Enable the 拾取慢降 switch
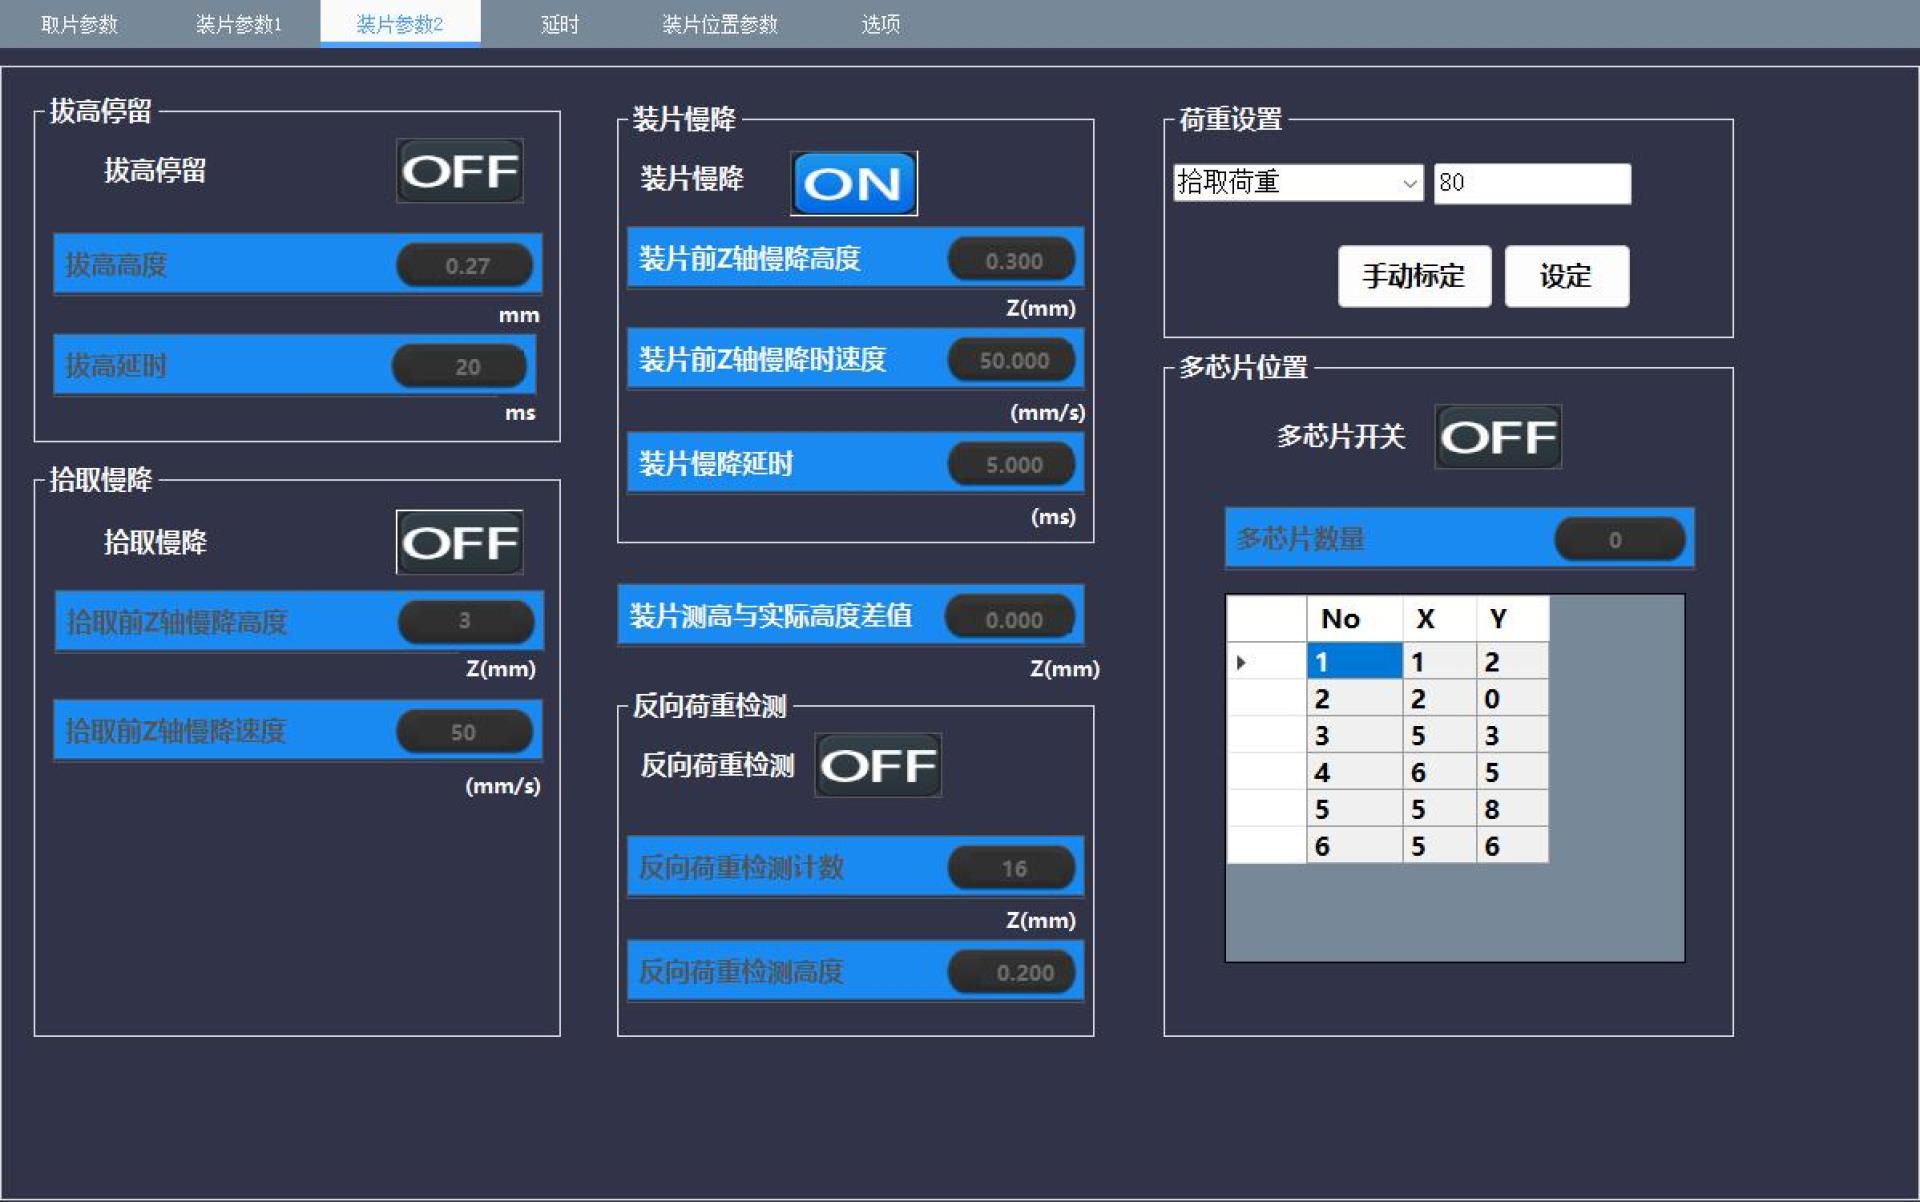The image size is (1920, 1202). [460, 543]
